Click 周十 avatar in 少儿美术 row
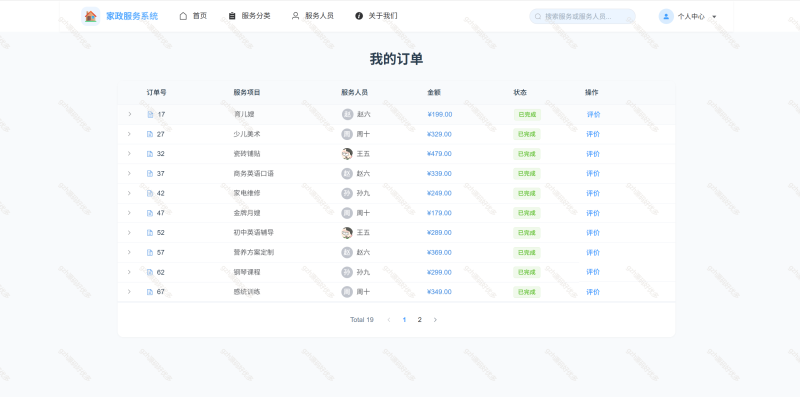This screenshot has height=397, width=800. tap(347, 134)
